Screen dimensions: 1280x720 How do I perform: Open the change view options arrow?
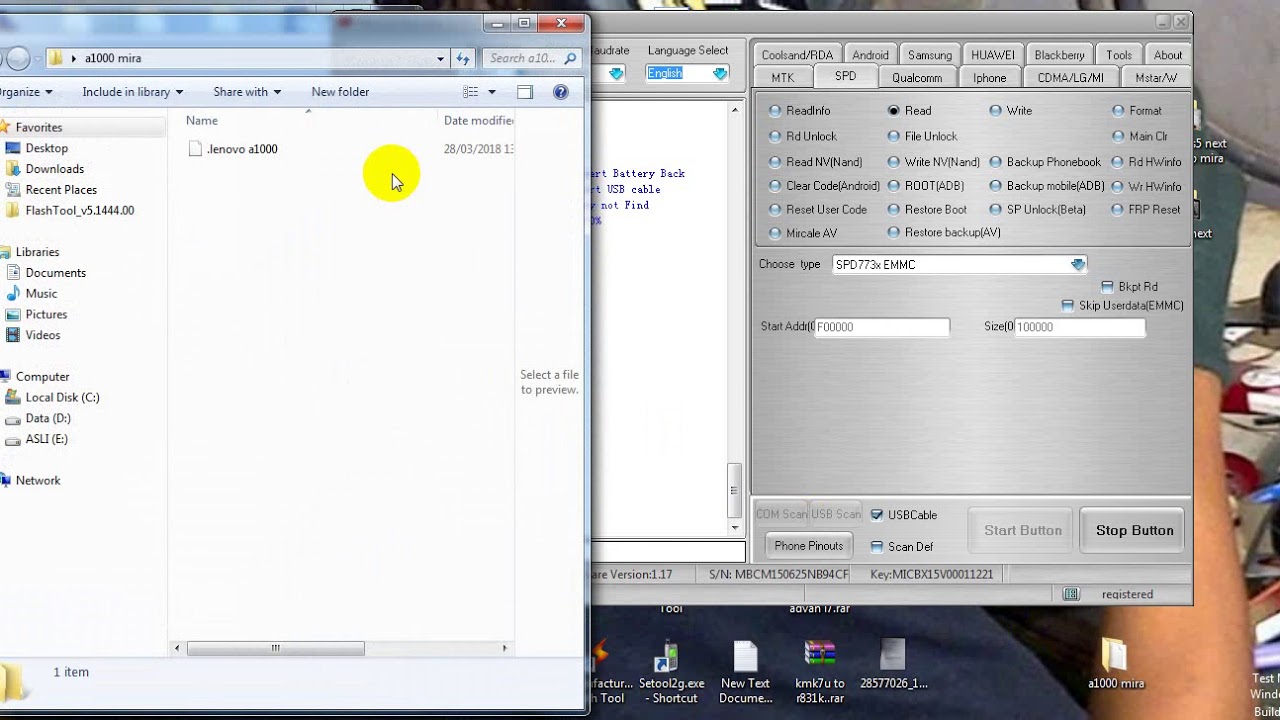[x=491, y=92]
